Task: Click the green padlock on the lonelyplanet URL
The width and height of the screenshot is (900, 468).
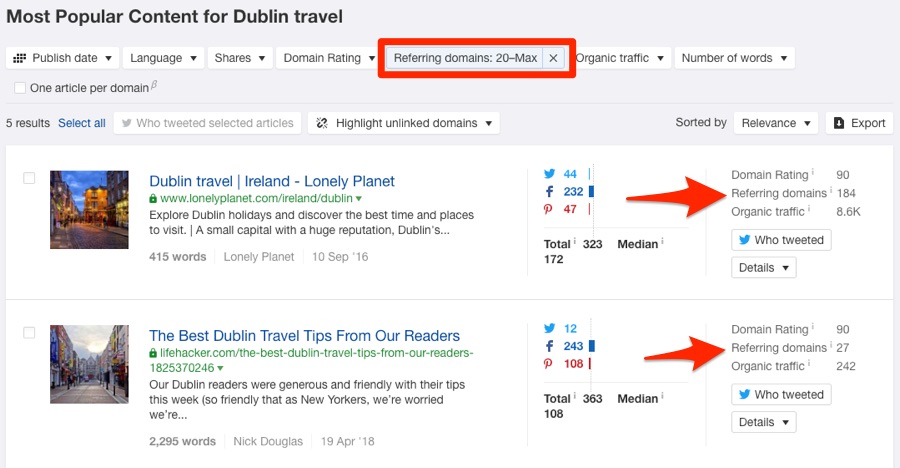Action: pos(153,198)
